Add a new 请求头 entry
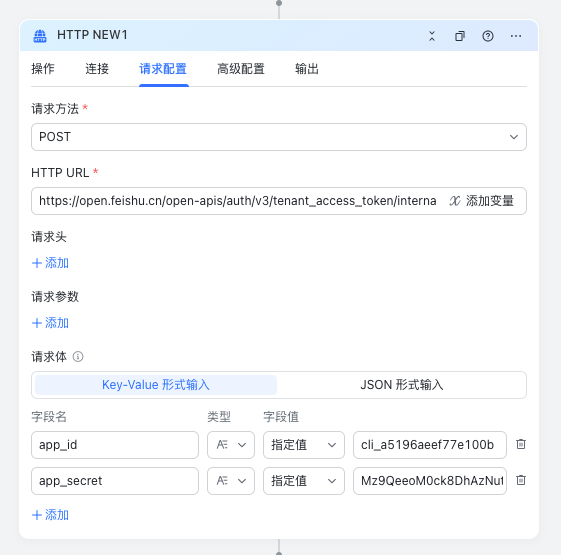Screen dimensions: 561x555 pyautogui.click(x=50, y=263)
